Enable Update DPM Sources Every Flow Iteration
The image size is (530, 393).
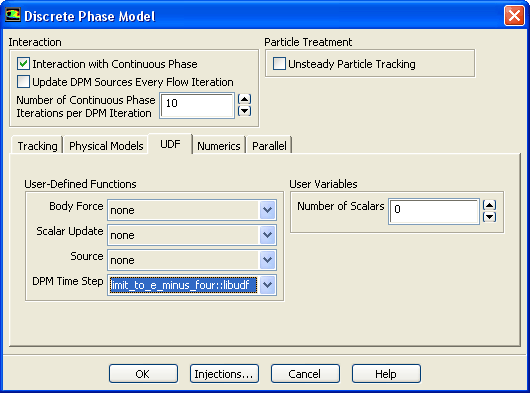point(23,81)
